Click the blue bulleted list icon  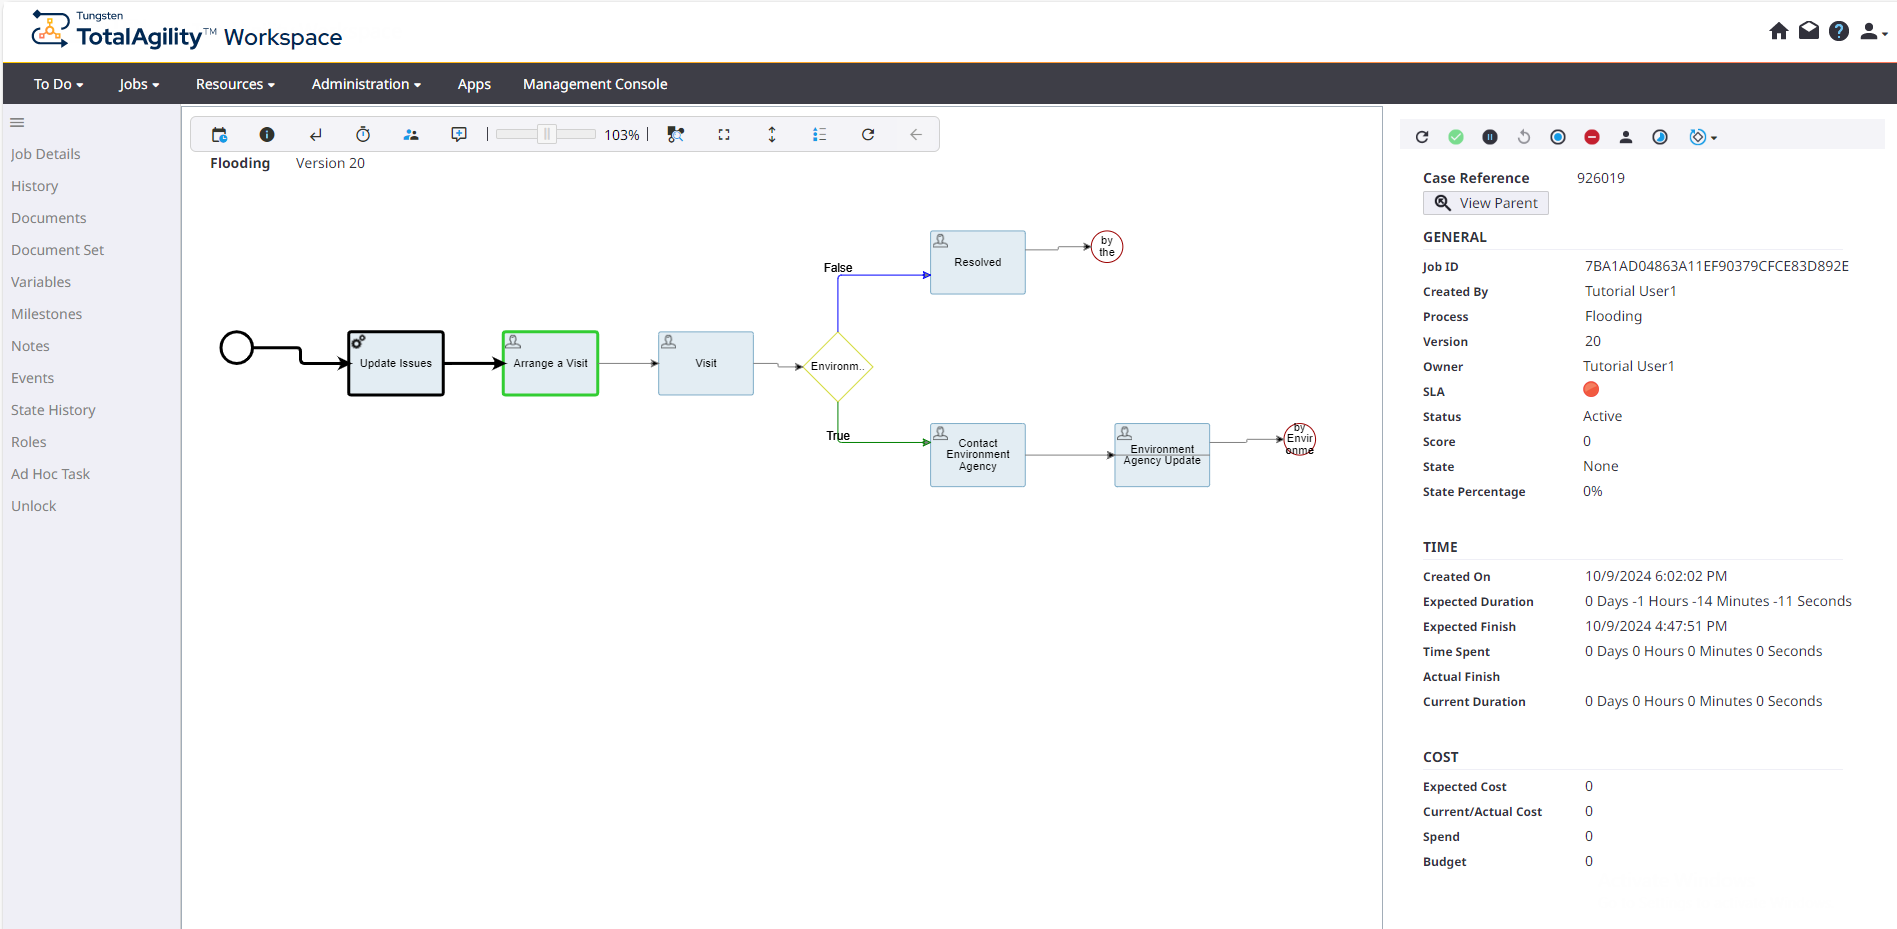pyautogui.click(x=820, y=135)
